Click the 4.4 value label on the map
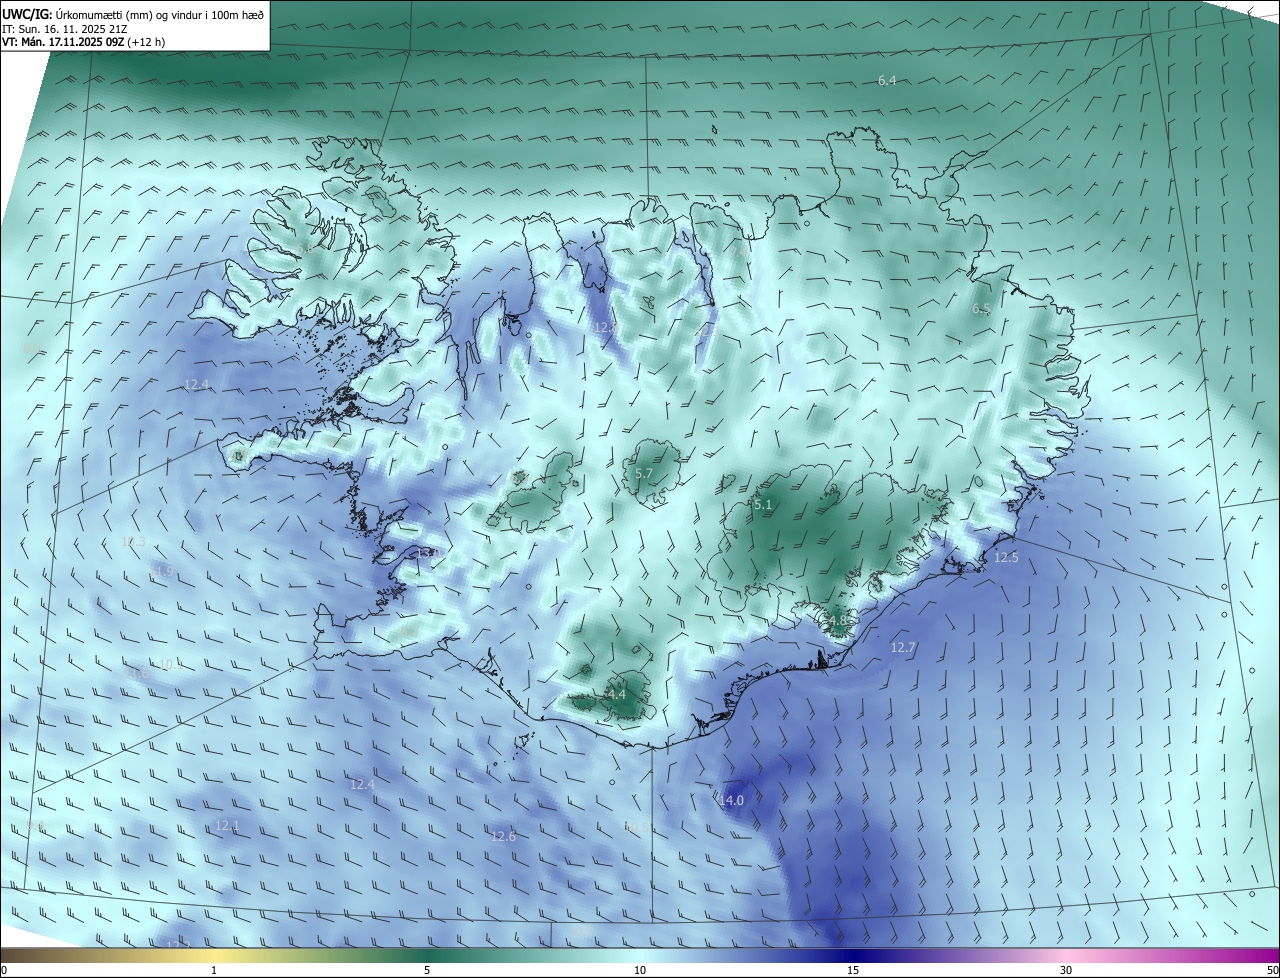The height and width of the screenshot is (978, 1280). [x=616, y=694]
